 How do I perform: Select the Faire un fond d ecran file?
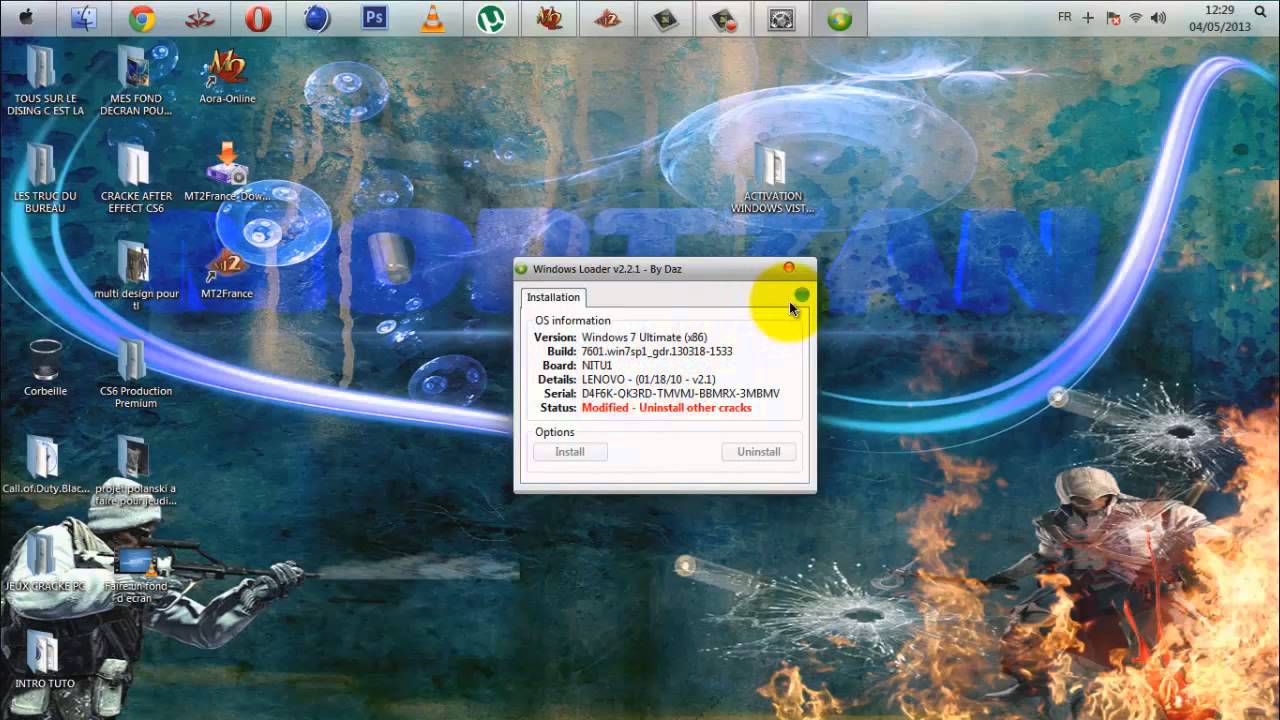click(135, 575)
